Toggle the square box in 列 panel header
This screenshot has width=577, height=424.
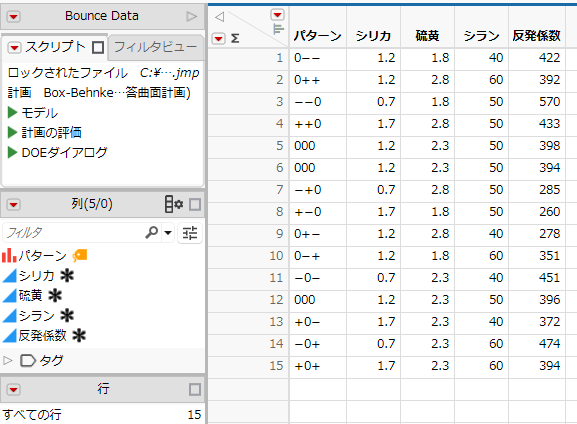pos(195,205)
